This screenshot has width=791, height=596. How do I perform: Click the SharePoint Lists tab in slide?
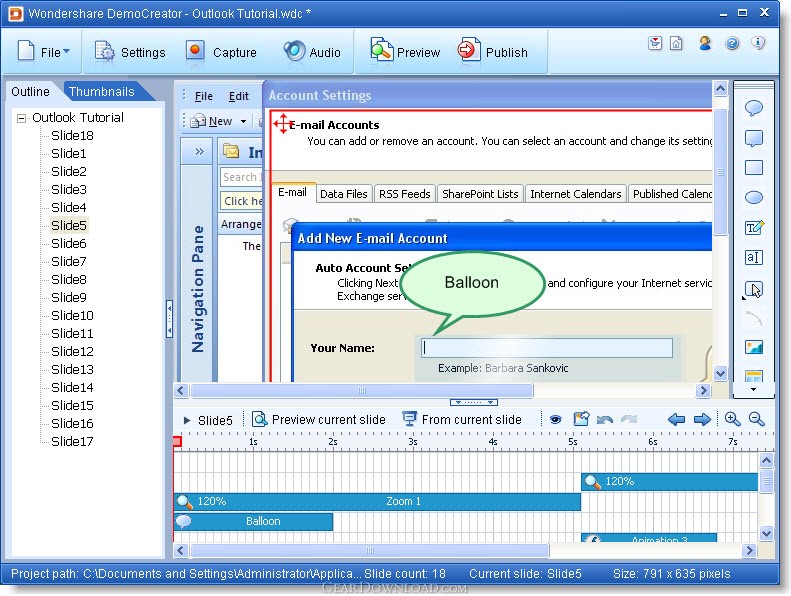point(480,194)
